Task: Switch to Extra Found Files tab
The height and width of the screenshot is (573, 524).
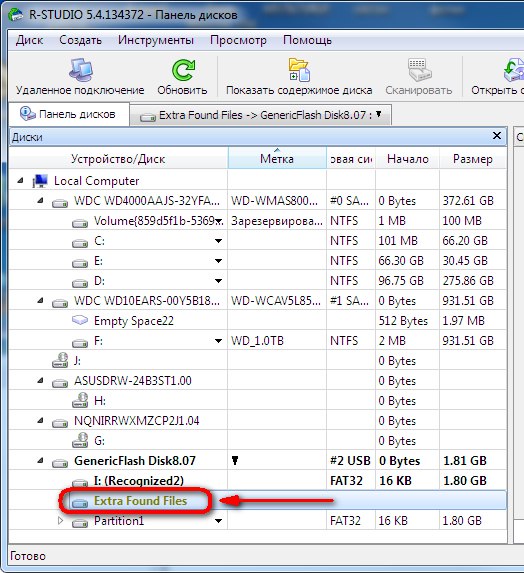Action: 261,115
